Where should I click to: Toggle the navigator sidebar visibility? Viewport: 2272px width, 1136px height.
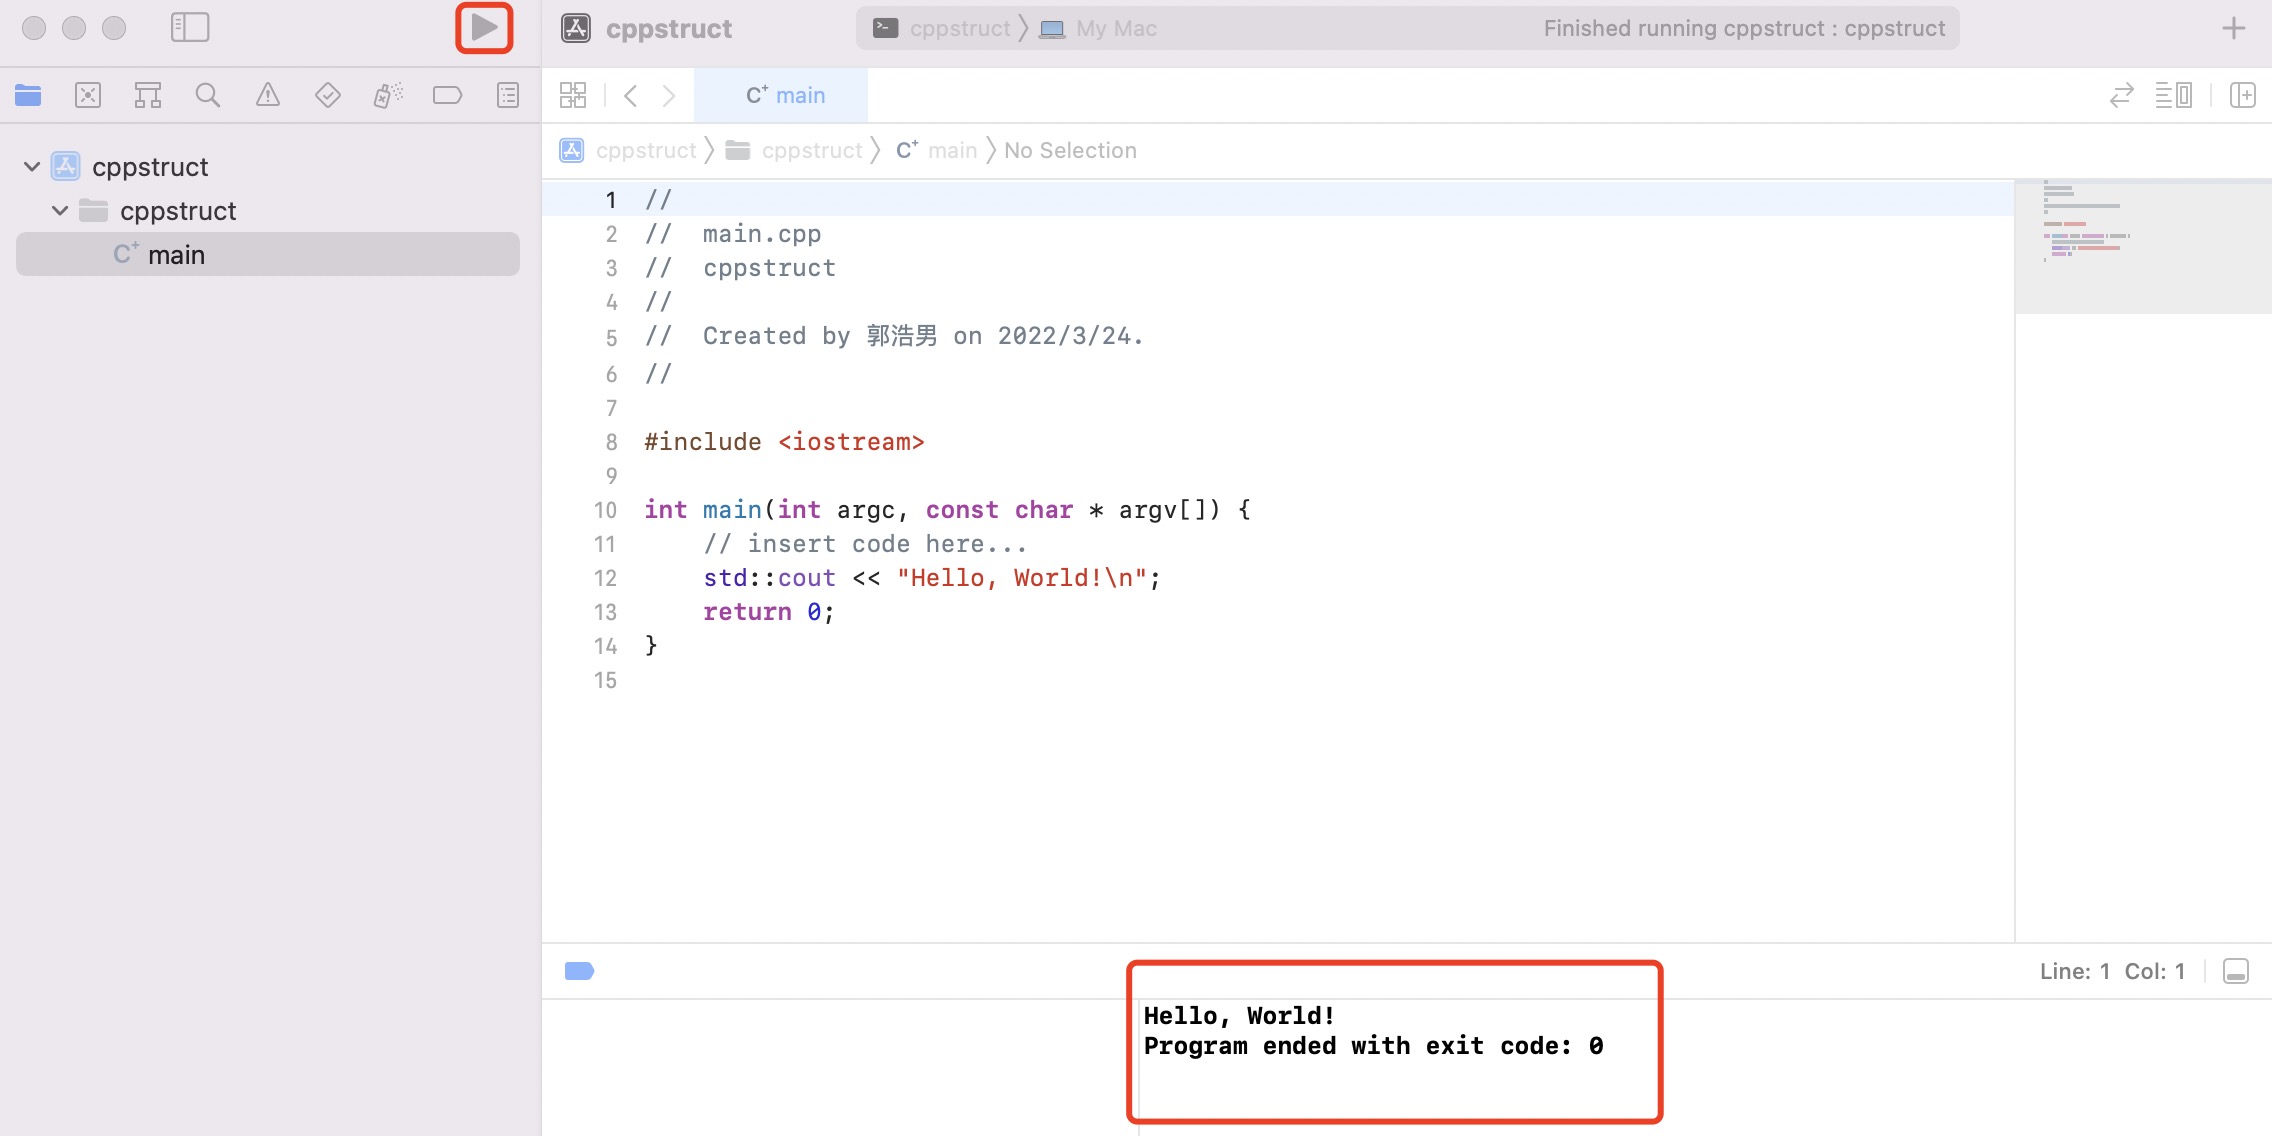191,27
